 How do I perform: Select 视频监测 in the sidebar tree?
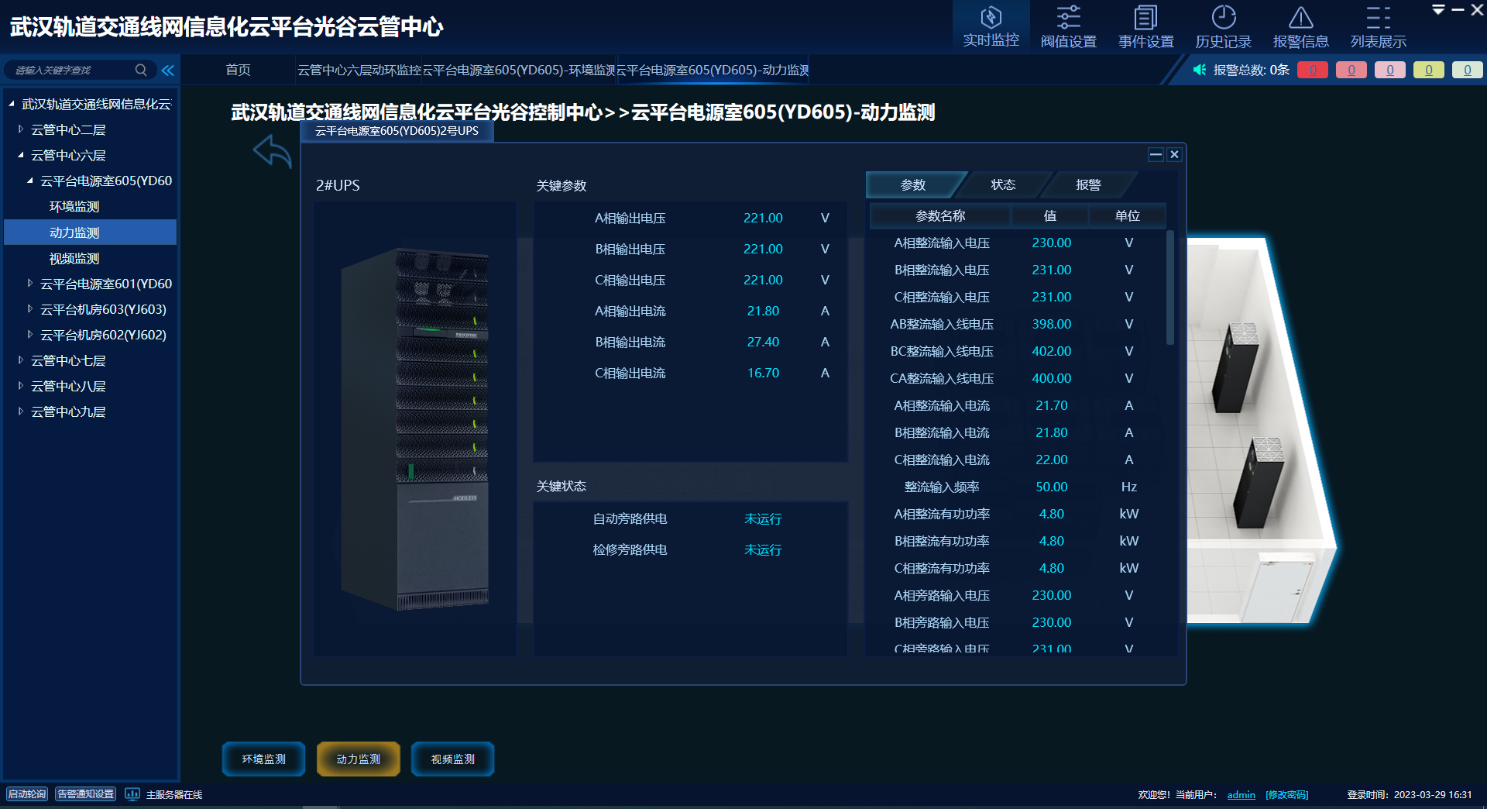tap(74, 258)
